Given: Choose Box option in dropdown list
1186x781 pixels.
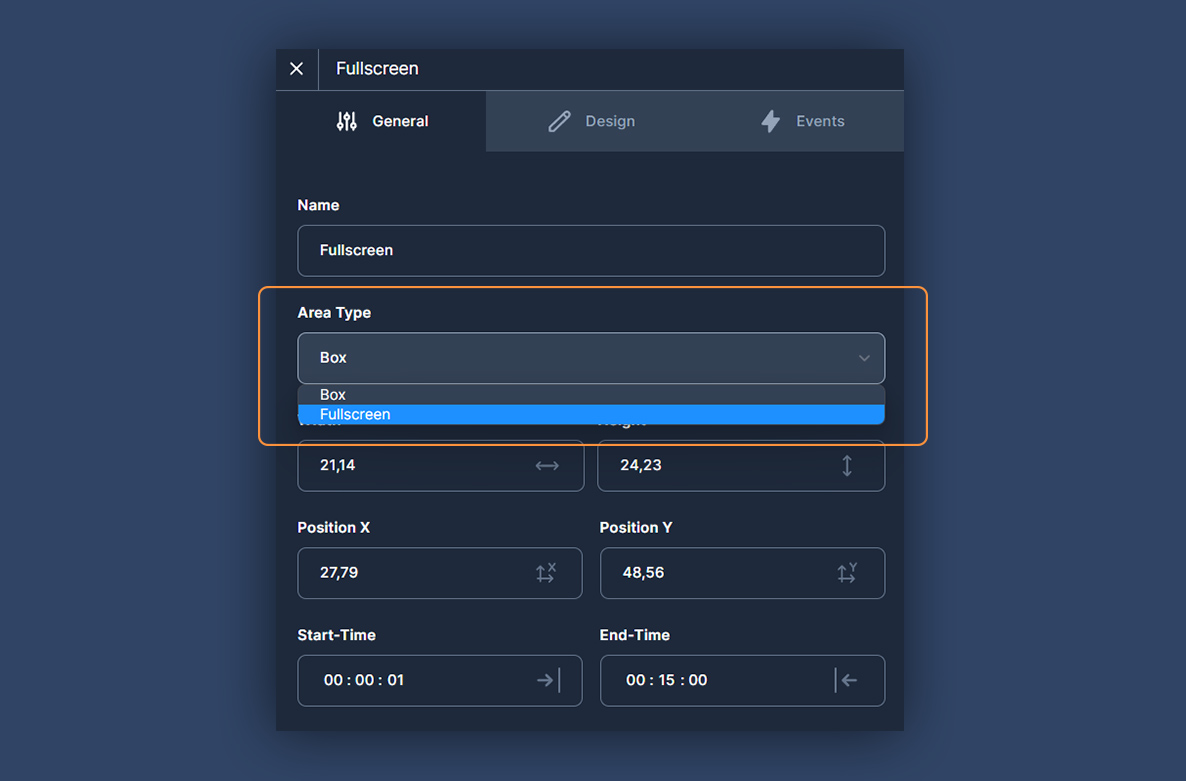Looking at the screenshot, I should (x=591, y=395).
